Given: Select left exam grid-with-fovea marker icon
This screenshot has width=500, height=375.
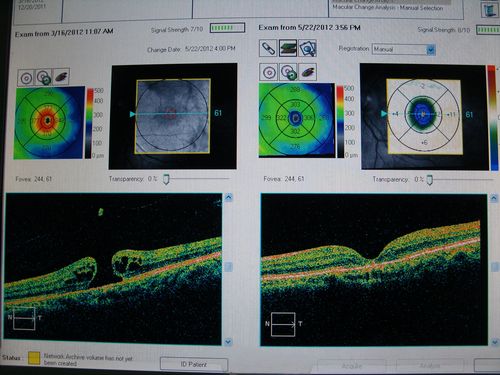Looking at the screenshot, I should 44,77.
